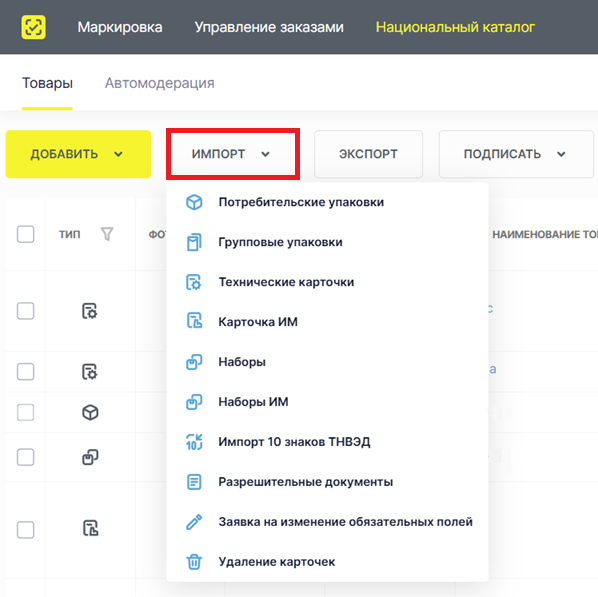This screenshot has width=598, height=597.
Task: Select Импорт 10 знаков ТНВЭД
Action: (x=327, y=442)
